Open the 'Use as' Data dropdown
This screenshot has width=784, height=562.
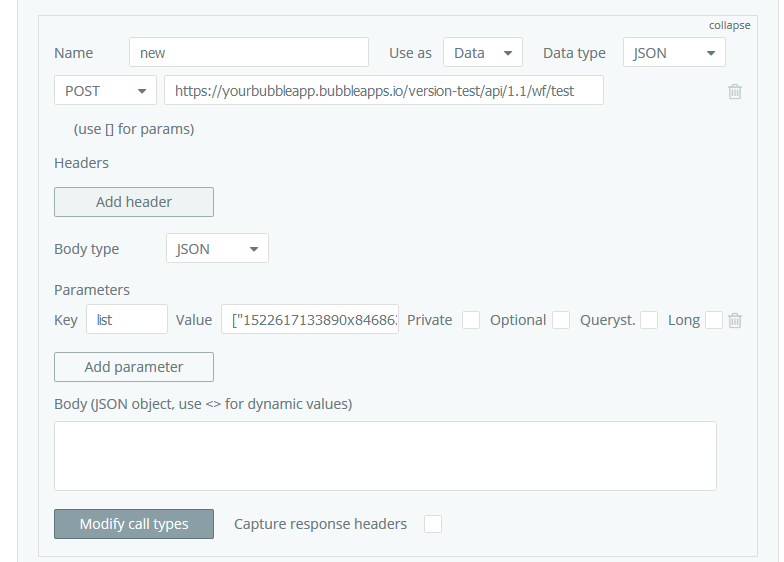482,53
